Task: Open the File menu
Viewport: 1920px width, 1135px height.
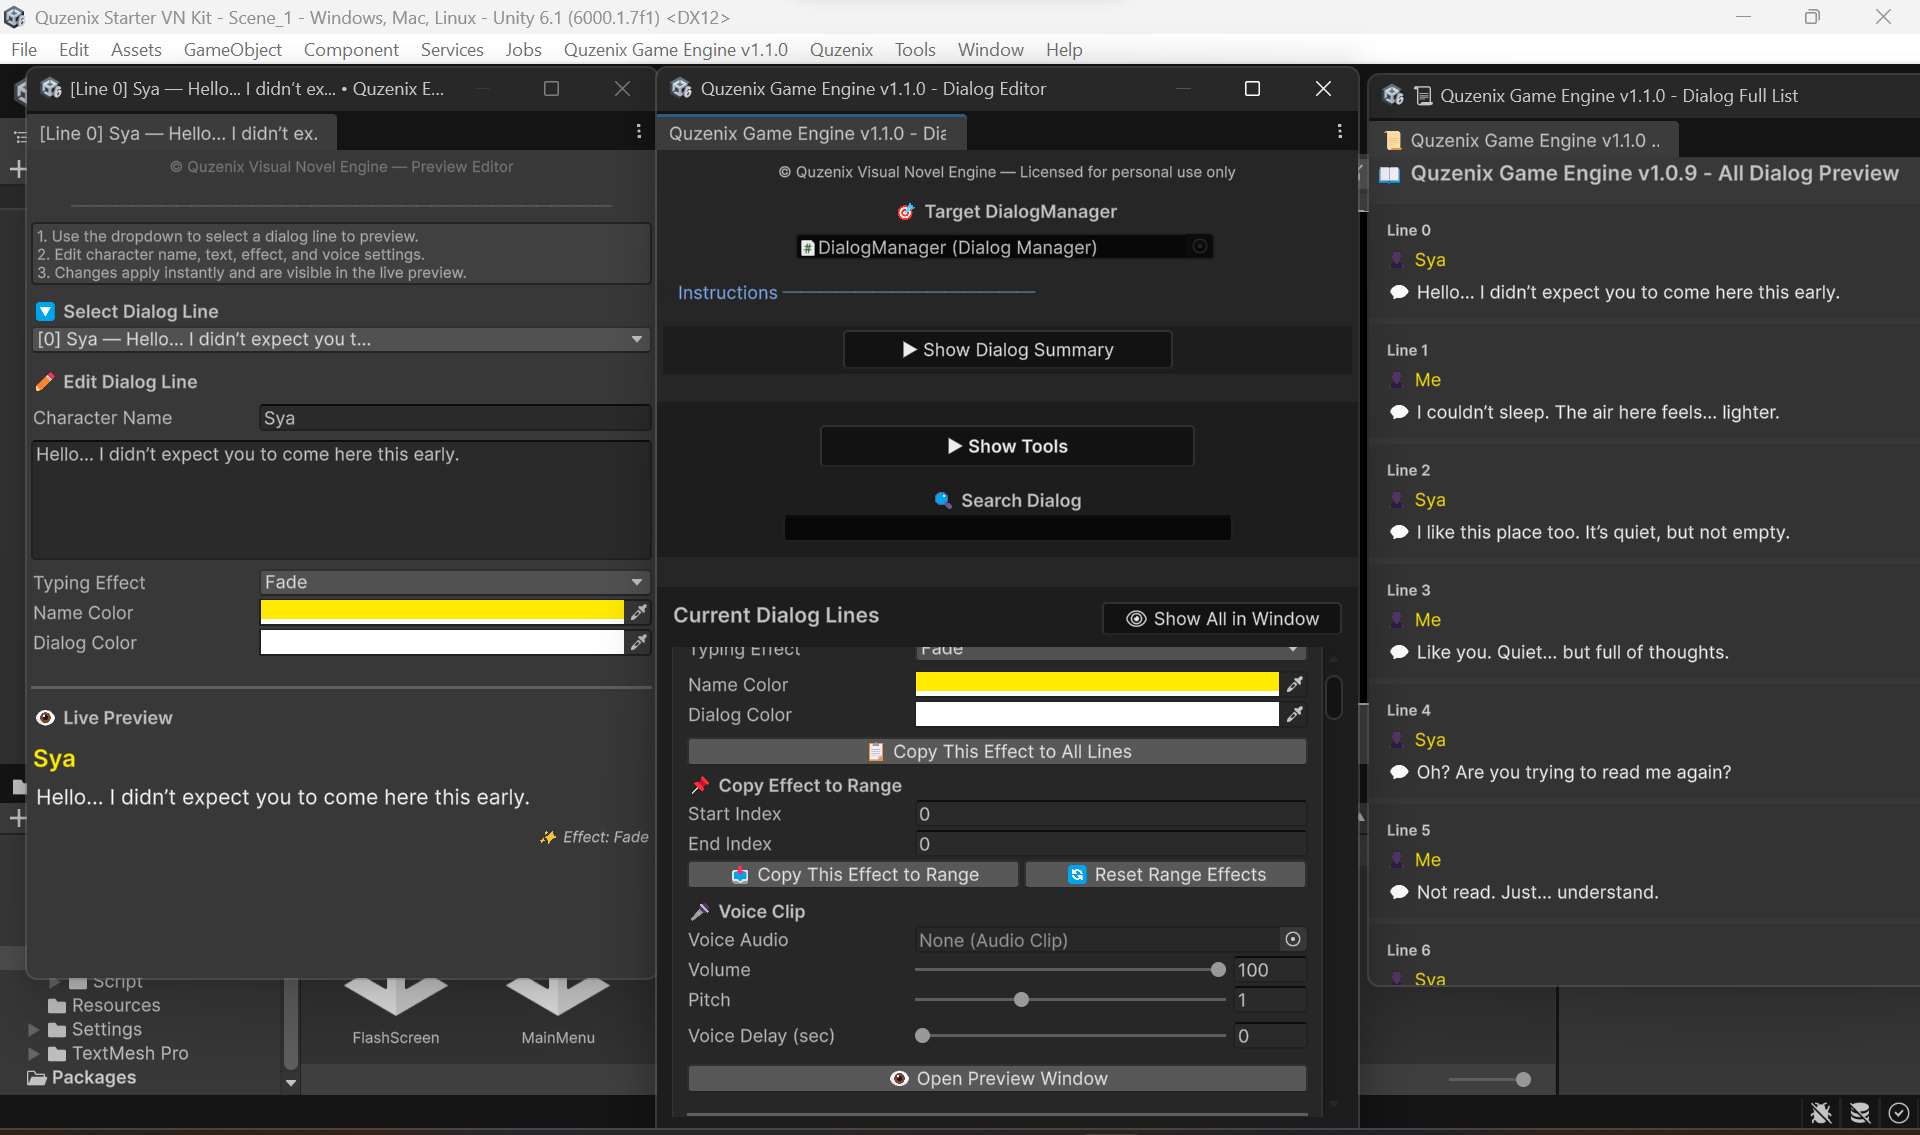Action: coord(24,49)
